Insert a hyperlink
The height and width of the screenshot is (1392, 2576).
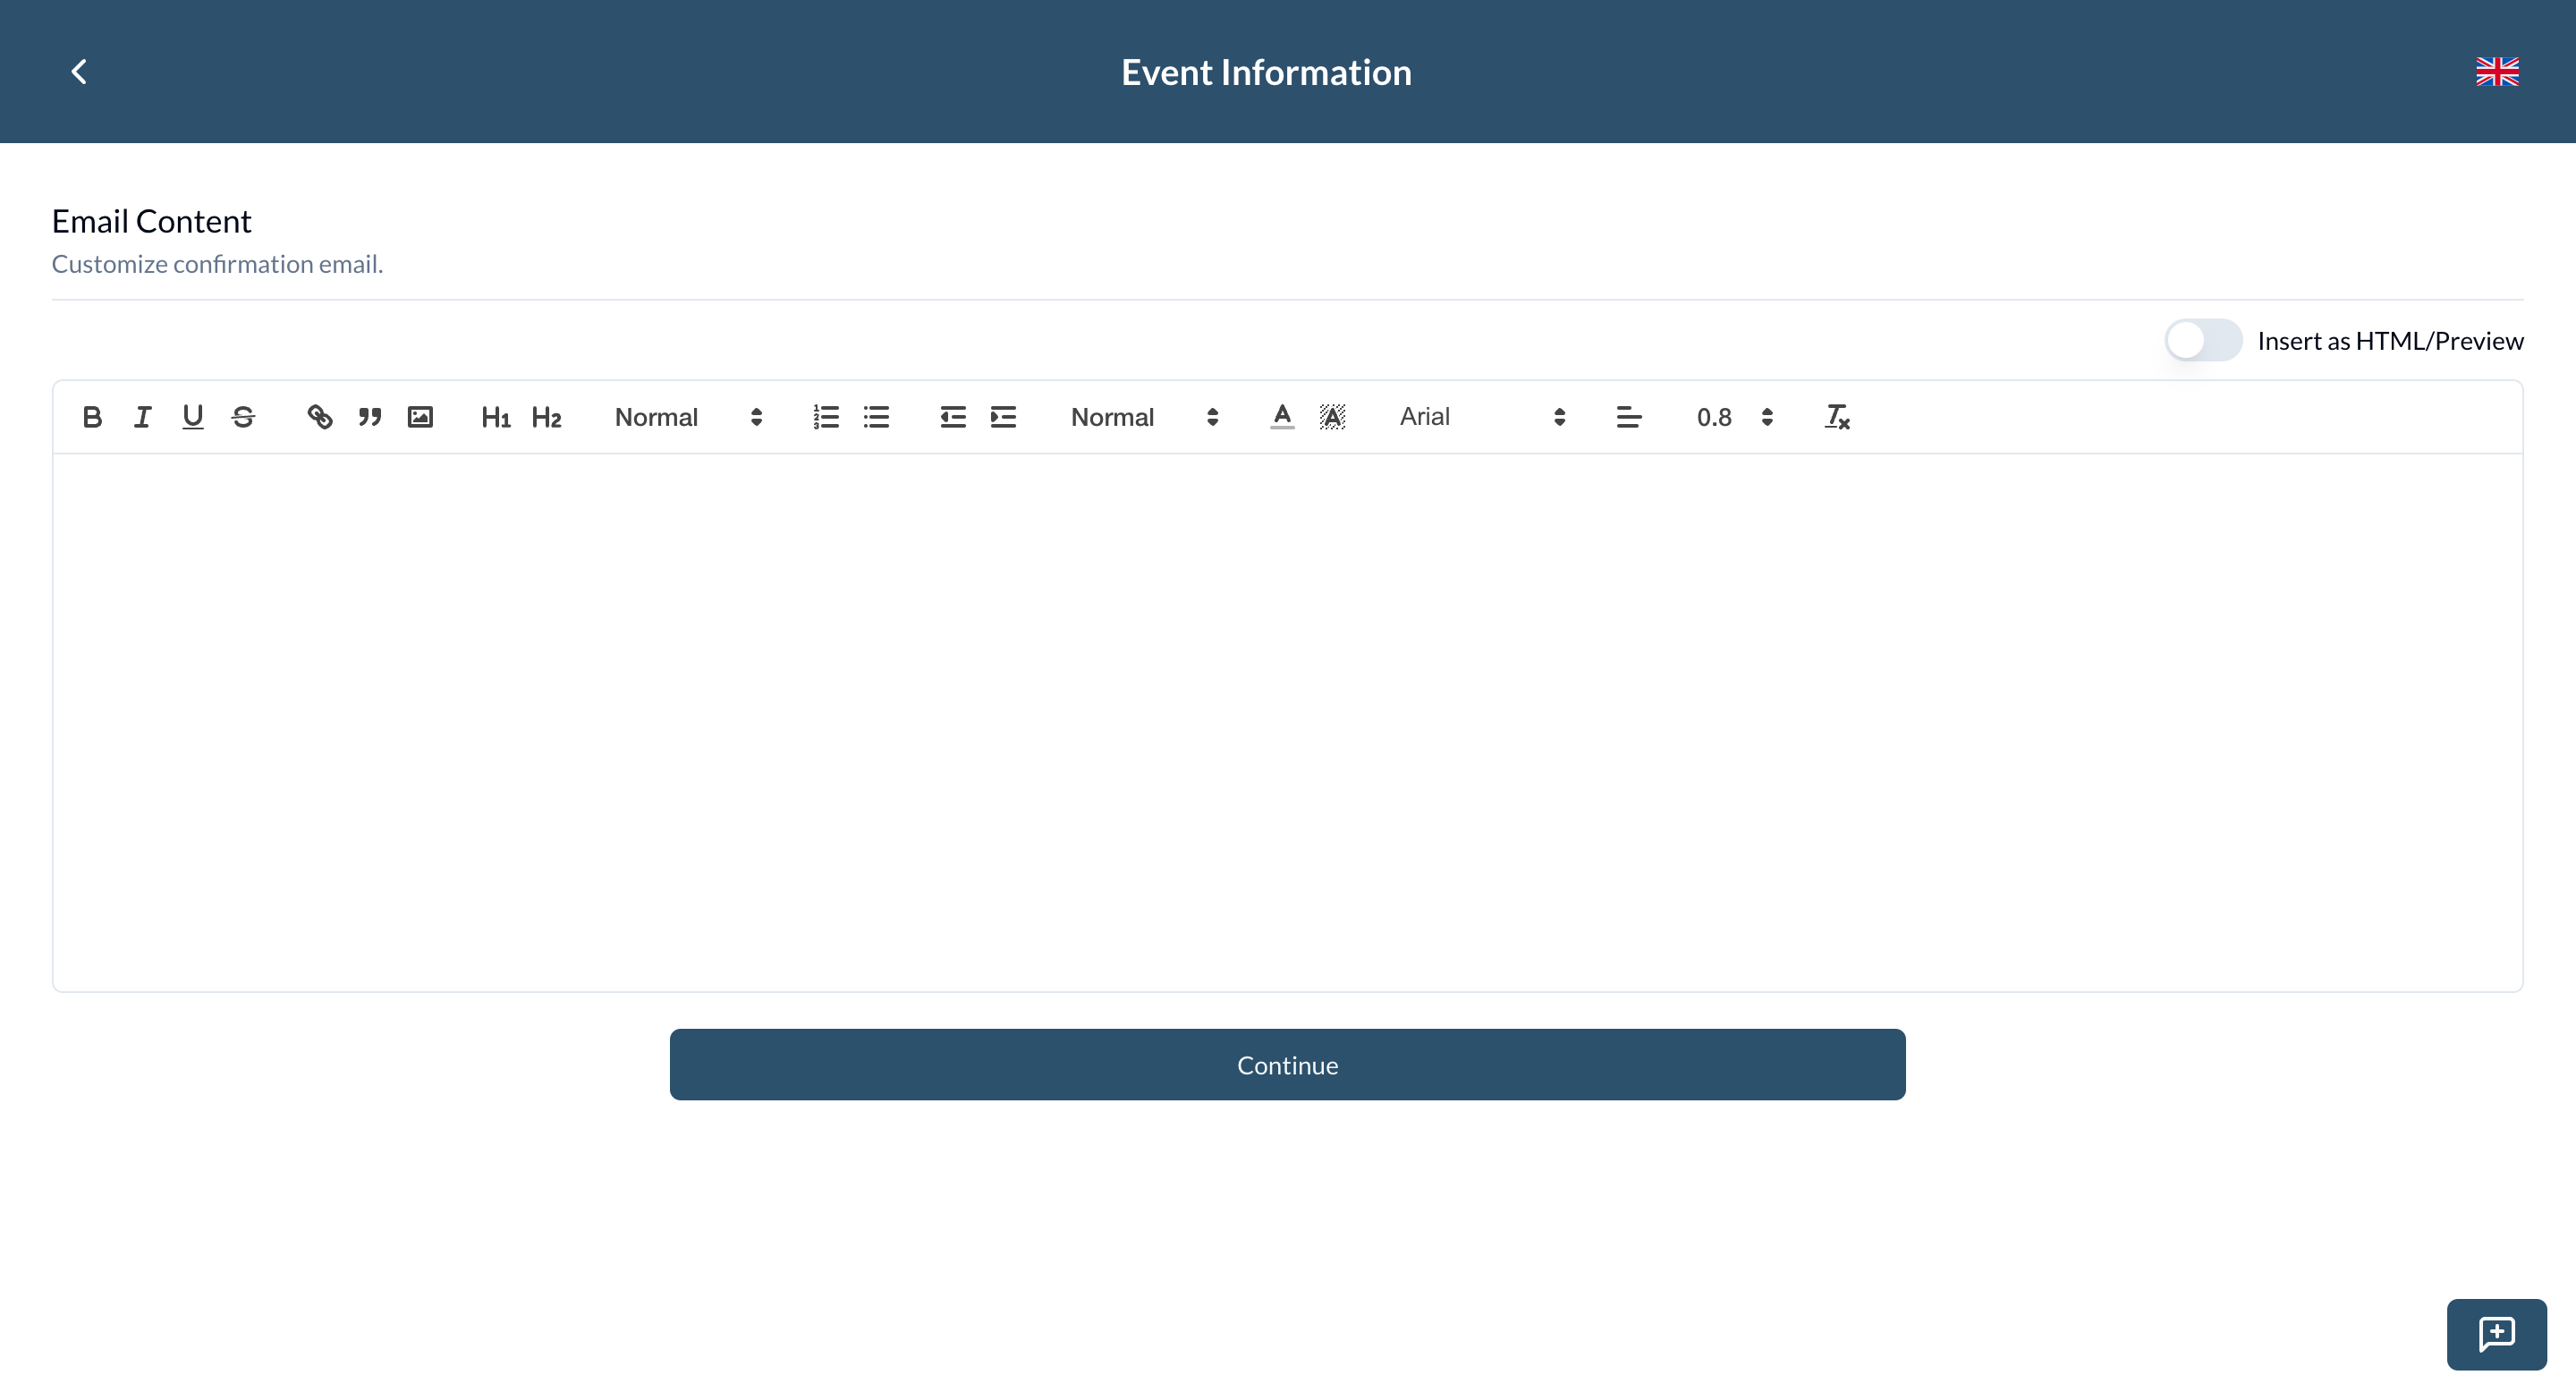[320, 417]
